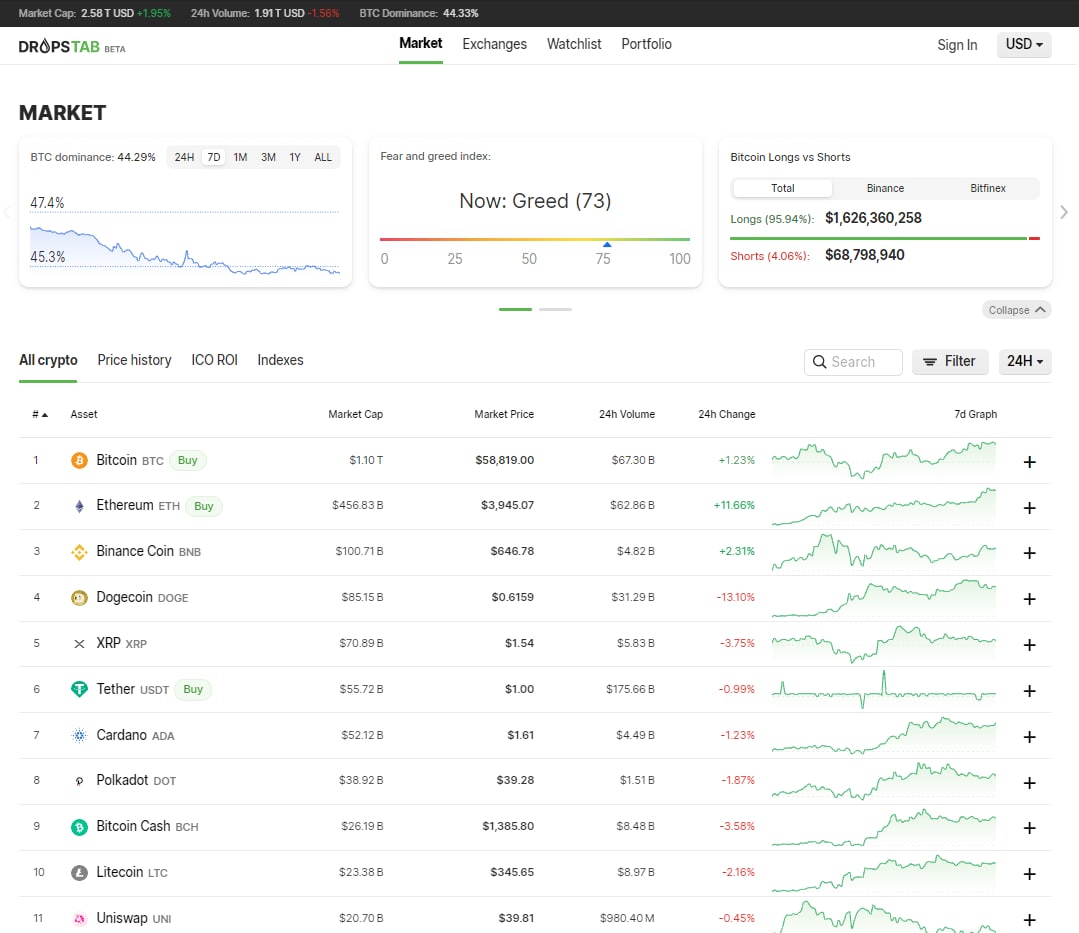Click the Uniswap logo icon
Screen dimensions: 1079x933
[79, 919]
